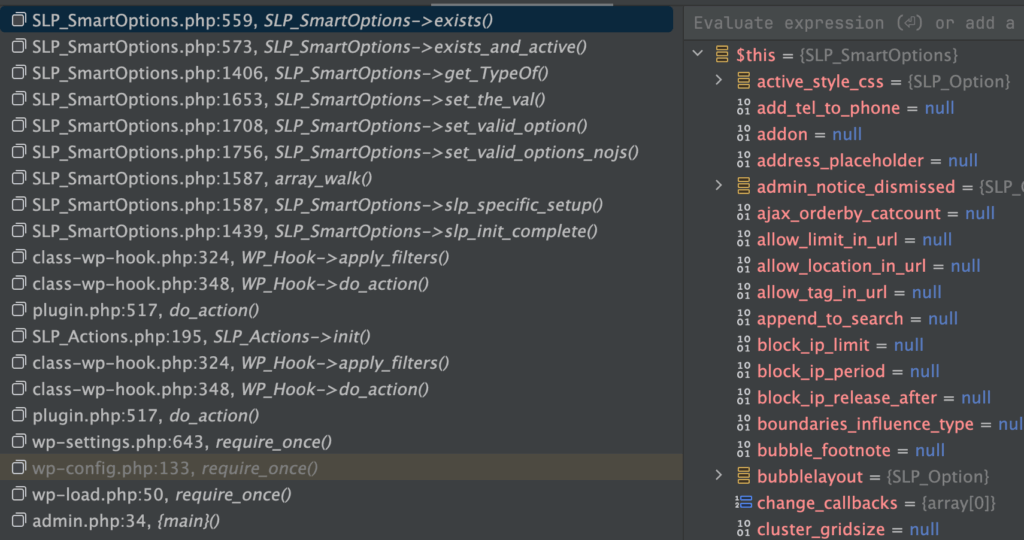Select variable append_to_search = null
1024x540 pixels.
coord(856,319)
